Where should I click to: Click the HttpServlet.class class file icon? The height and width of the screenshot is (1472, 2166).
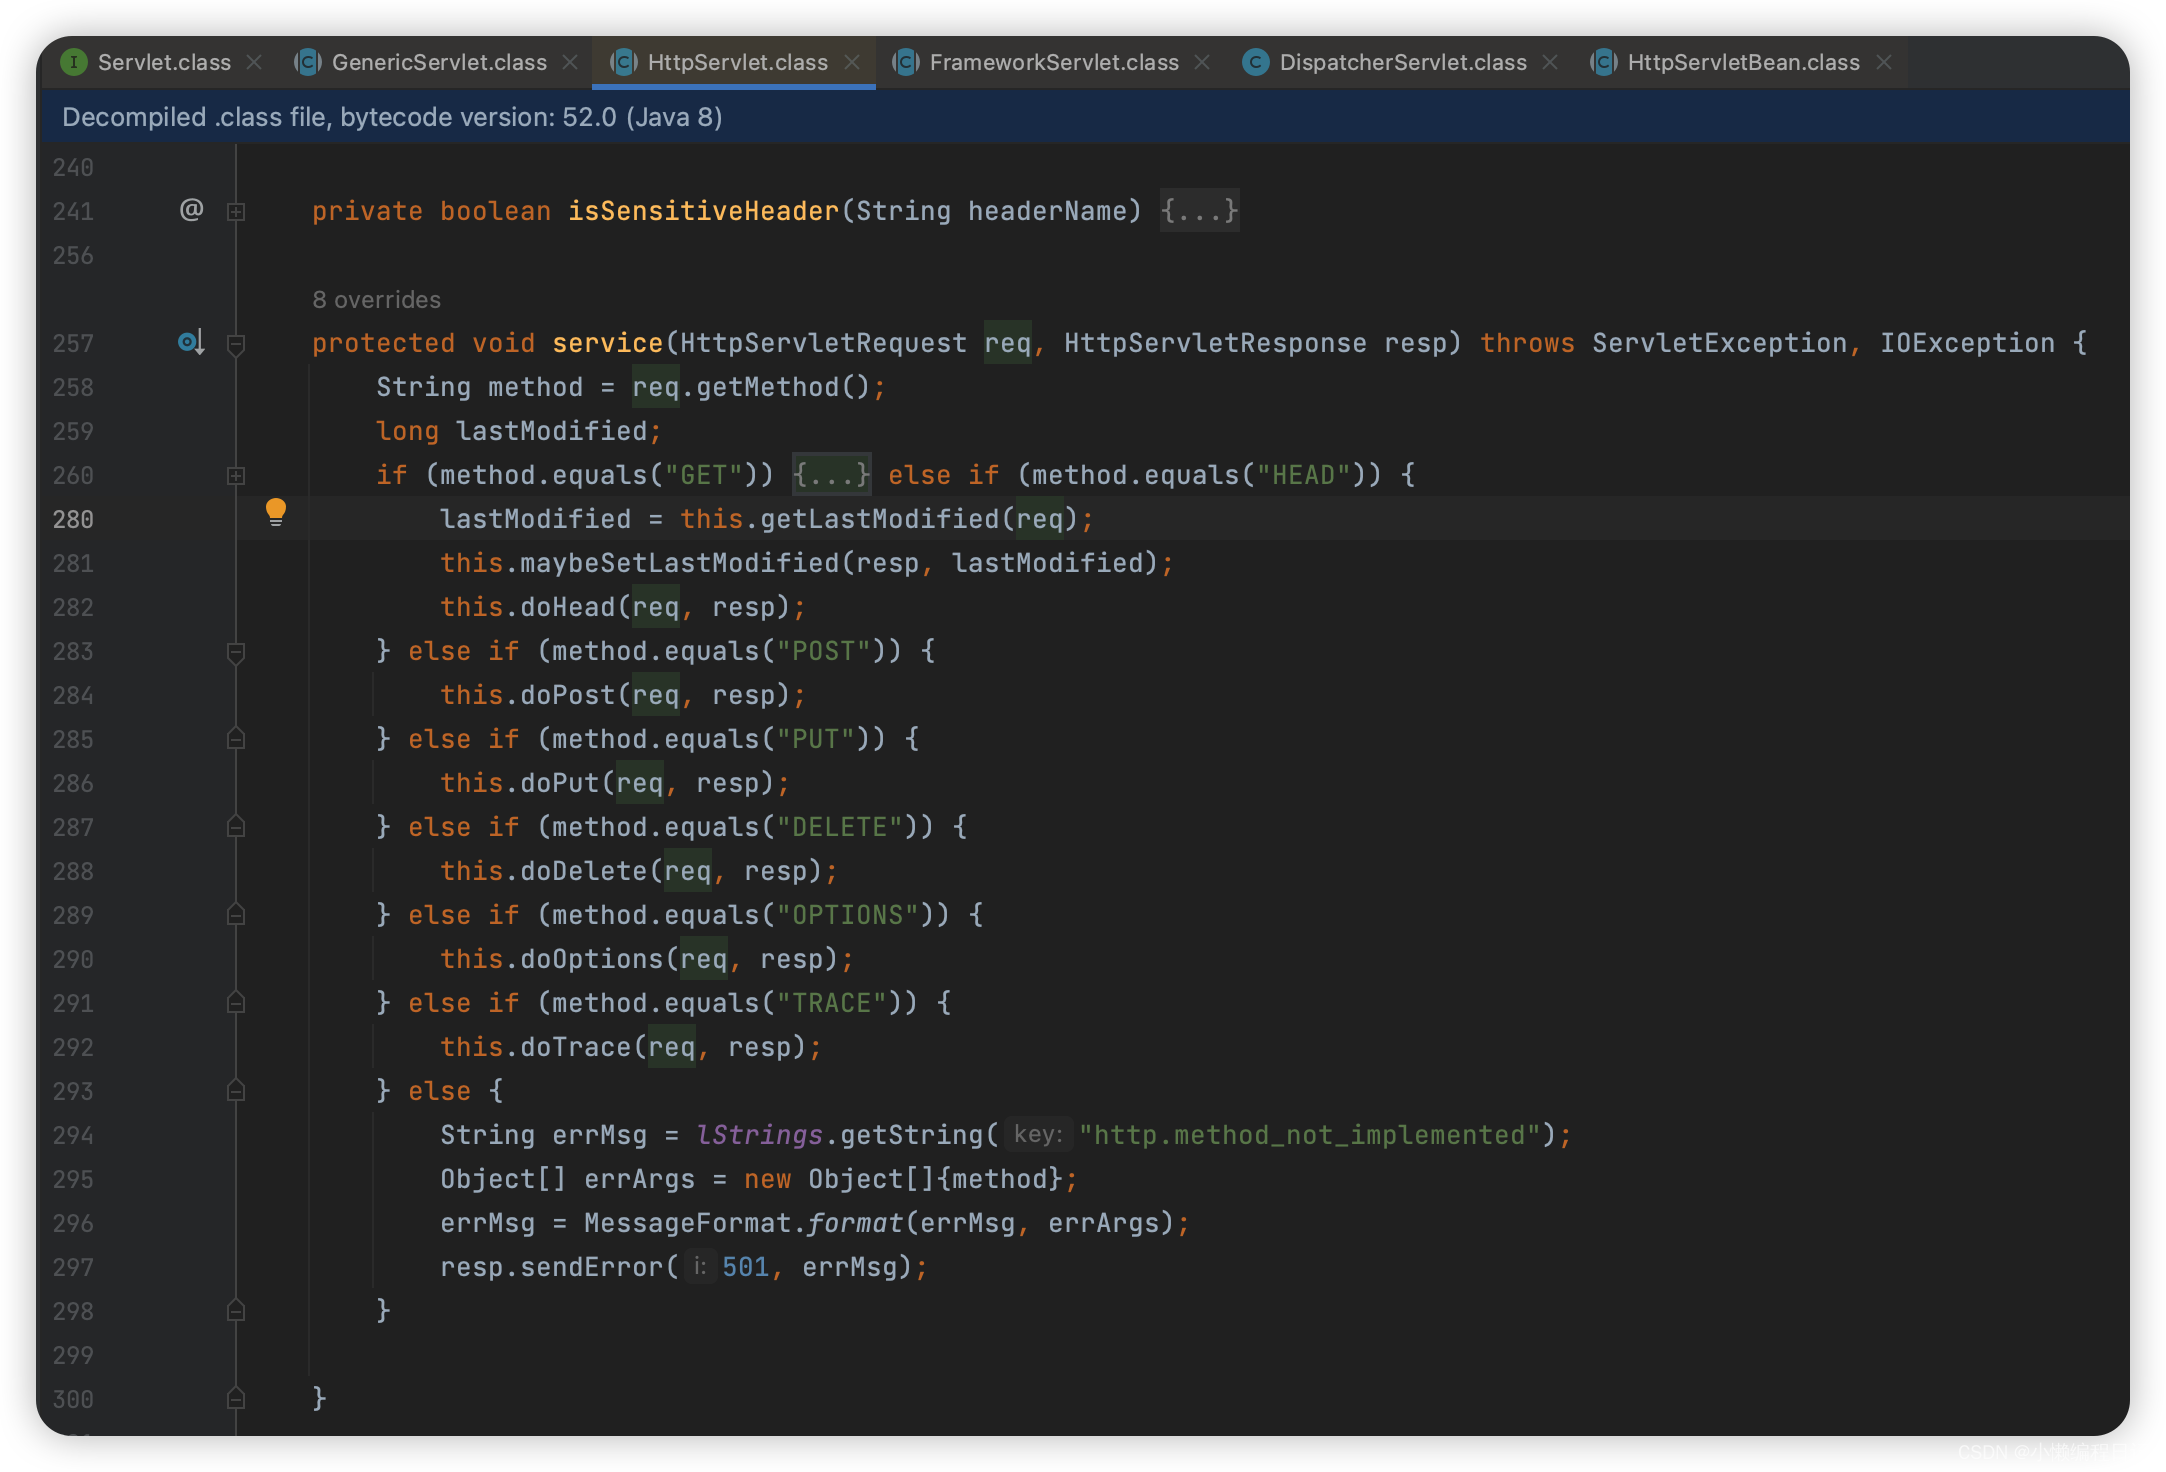coord(623,62)
